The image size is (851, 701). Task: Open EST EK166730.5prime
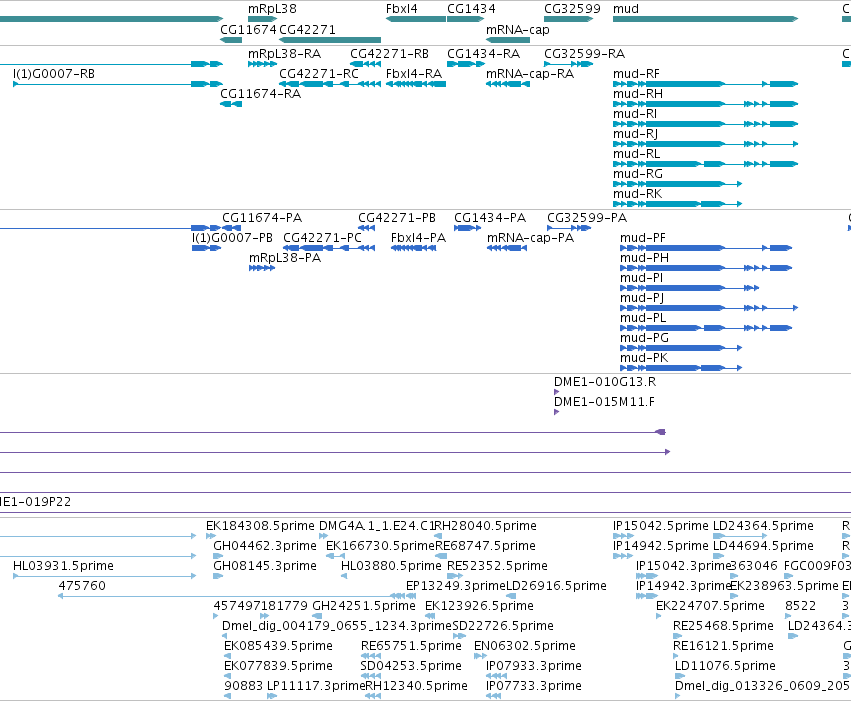[x=335, y=556]
